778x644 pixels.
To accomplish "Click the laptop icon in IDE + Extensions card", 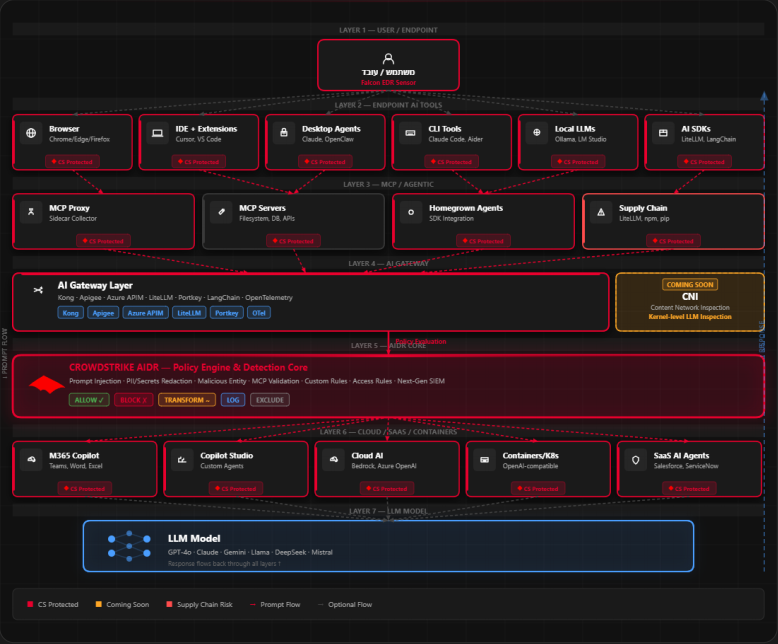I will pos(157,133).
